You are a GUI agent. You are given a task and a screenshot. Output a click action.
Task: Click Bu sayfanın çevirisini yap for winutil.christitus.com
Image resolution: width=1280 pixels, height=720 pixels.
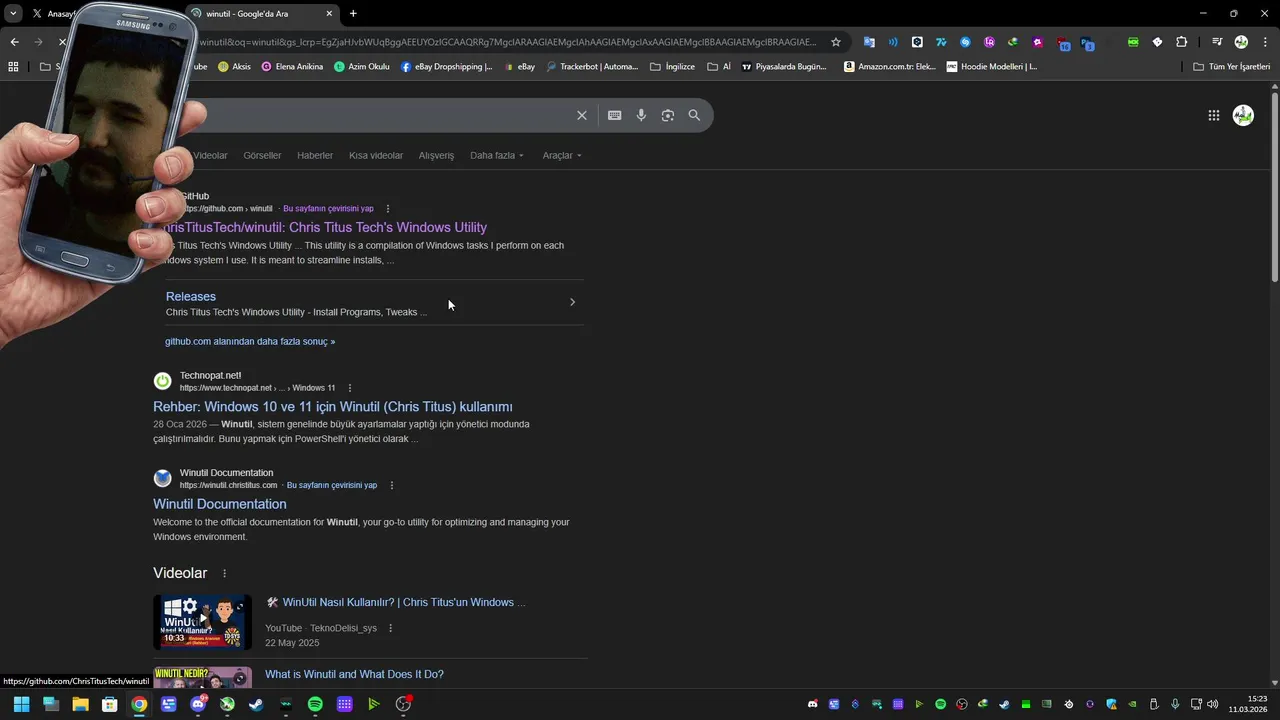332,485
